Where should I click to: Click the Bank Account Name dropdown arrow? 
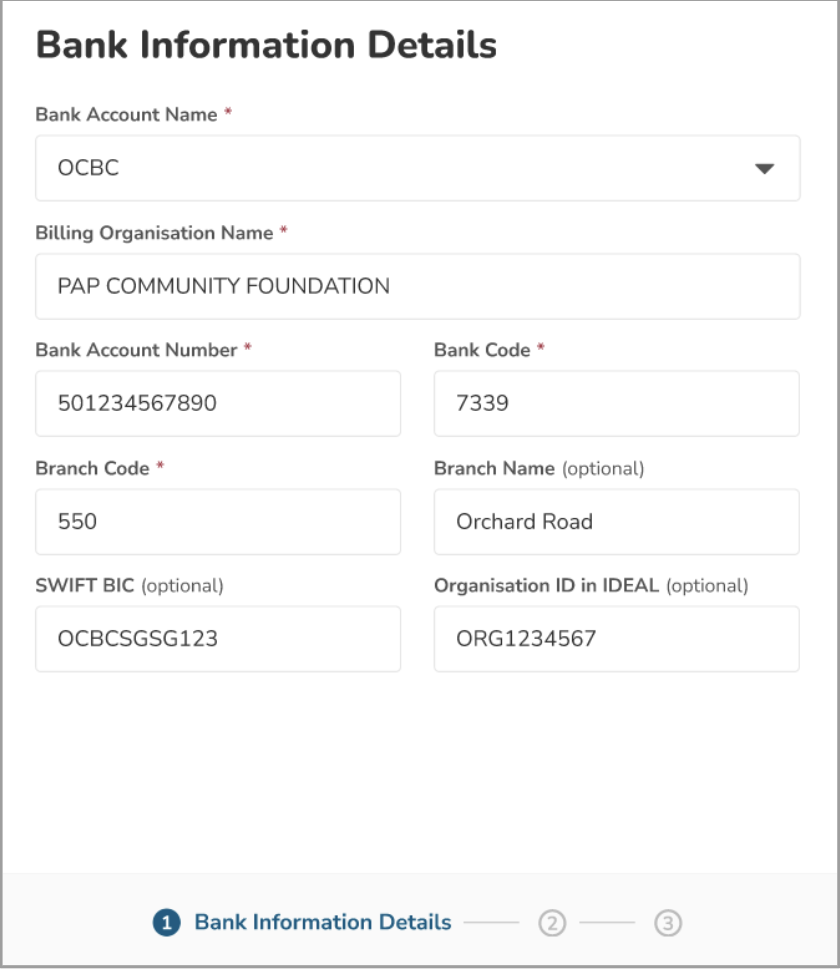pyautogui.click(x=764, y=169)
